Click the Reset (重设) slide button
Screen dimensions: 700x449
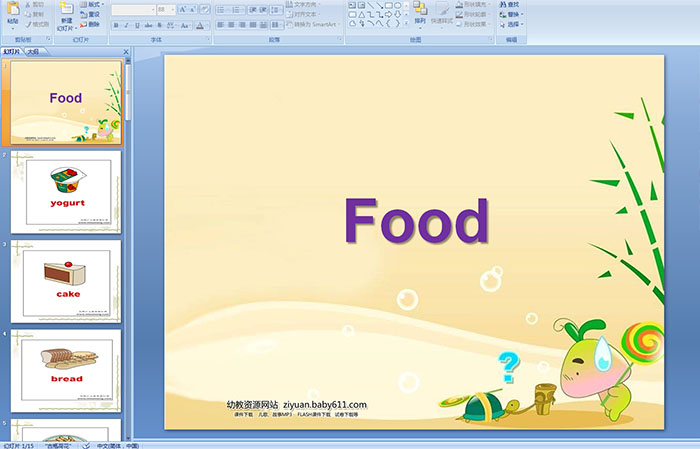coord(91,14)
